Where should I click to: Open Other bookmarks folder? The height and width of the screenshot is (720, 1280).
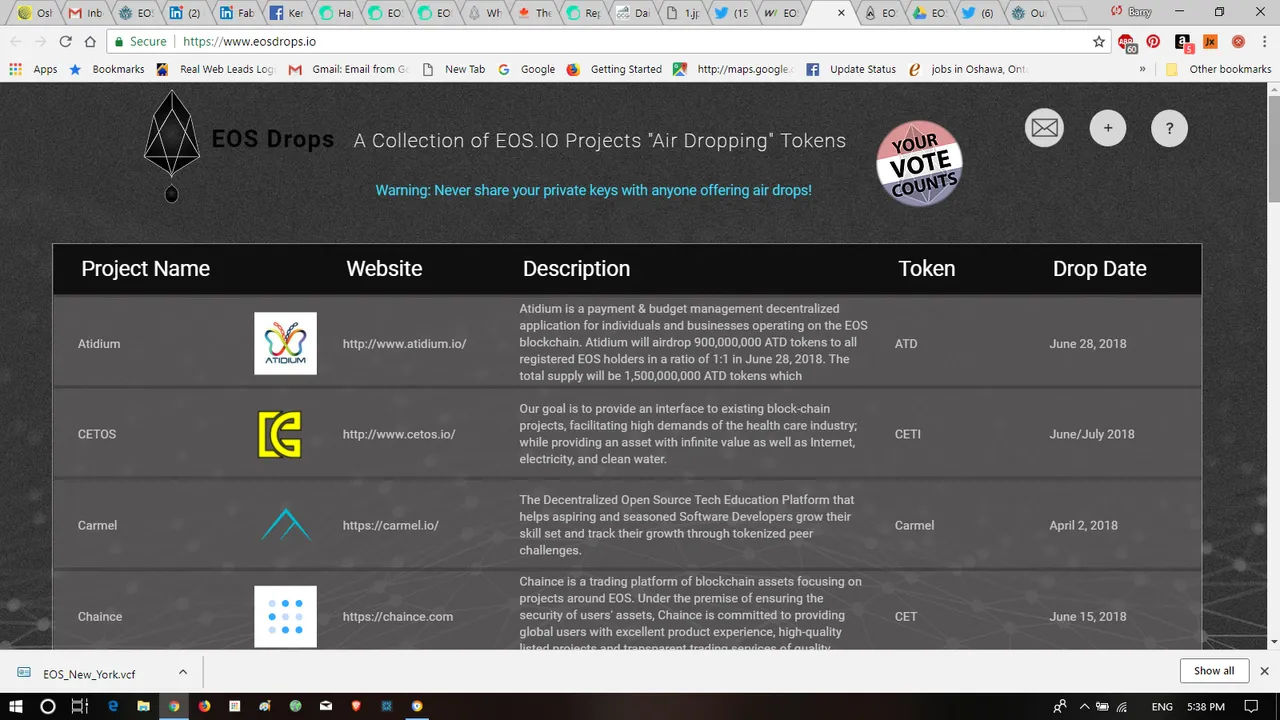pos(1218,69)
